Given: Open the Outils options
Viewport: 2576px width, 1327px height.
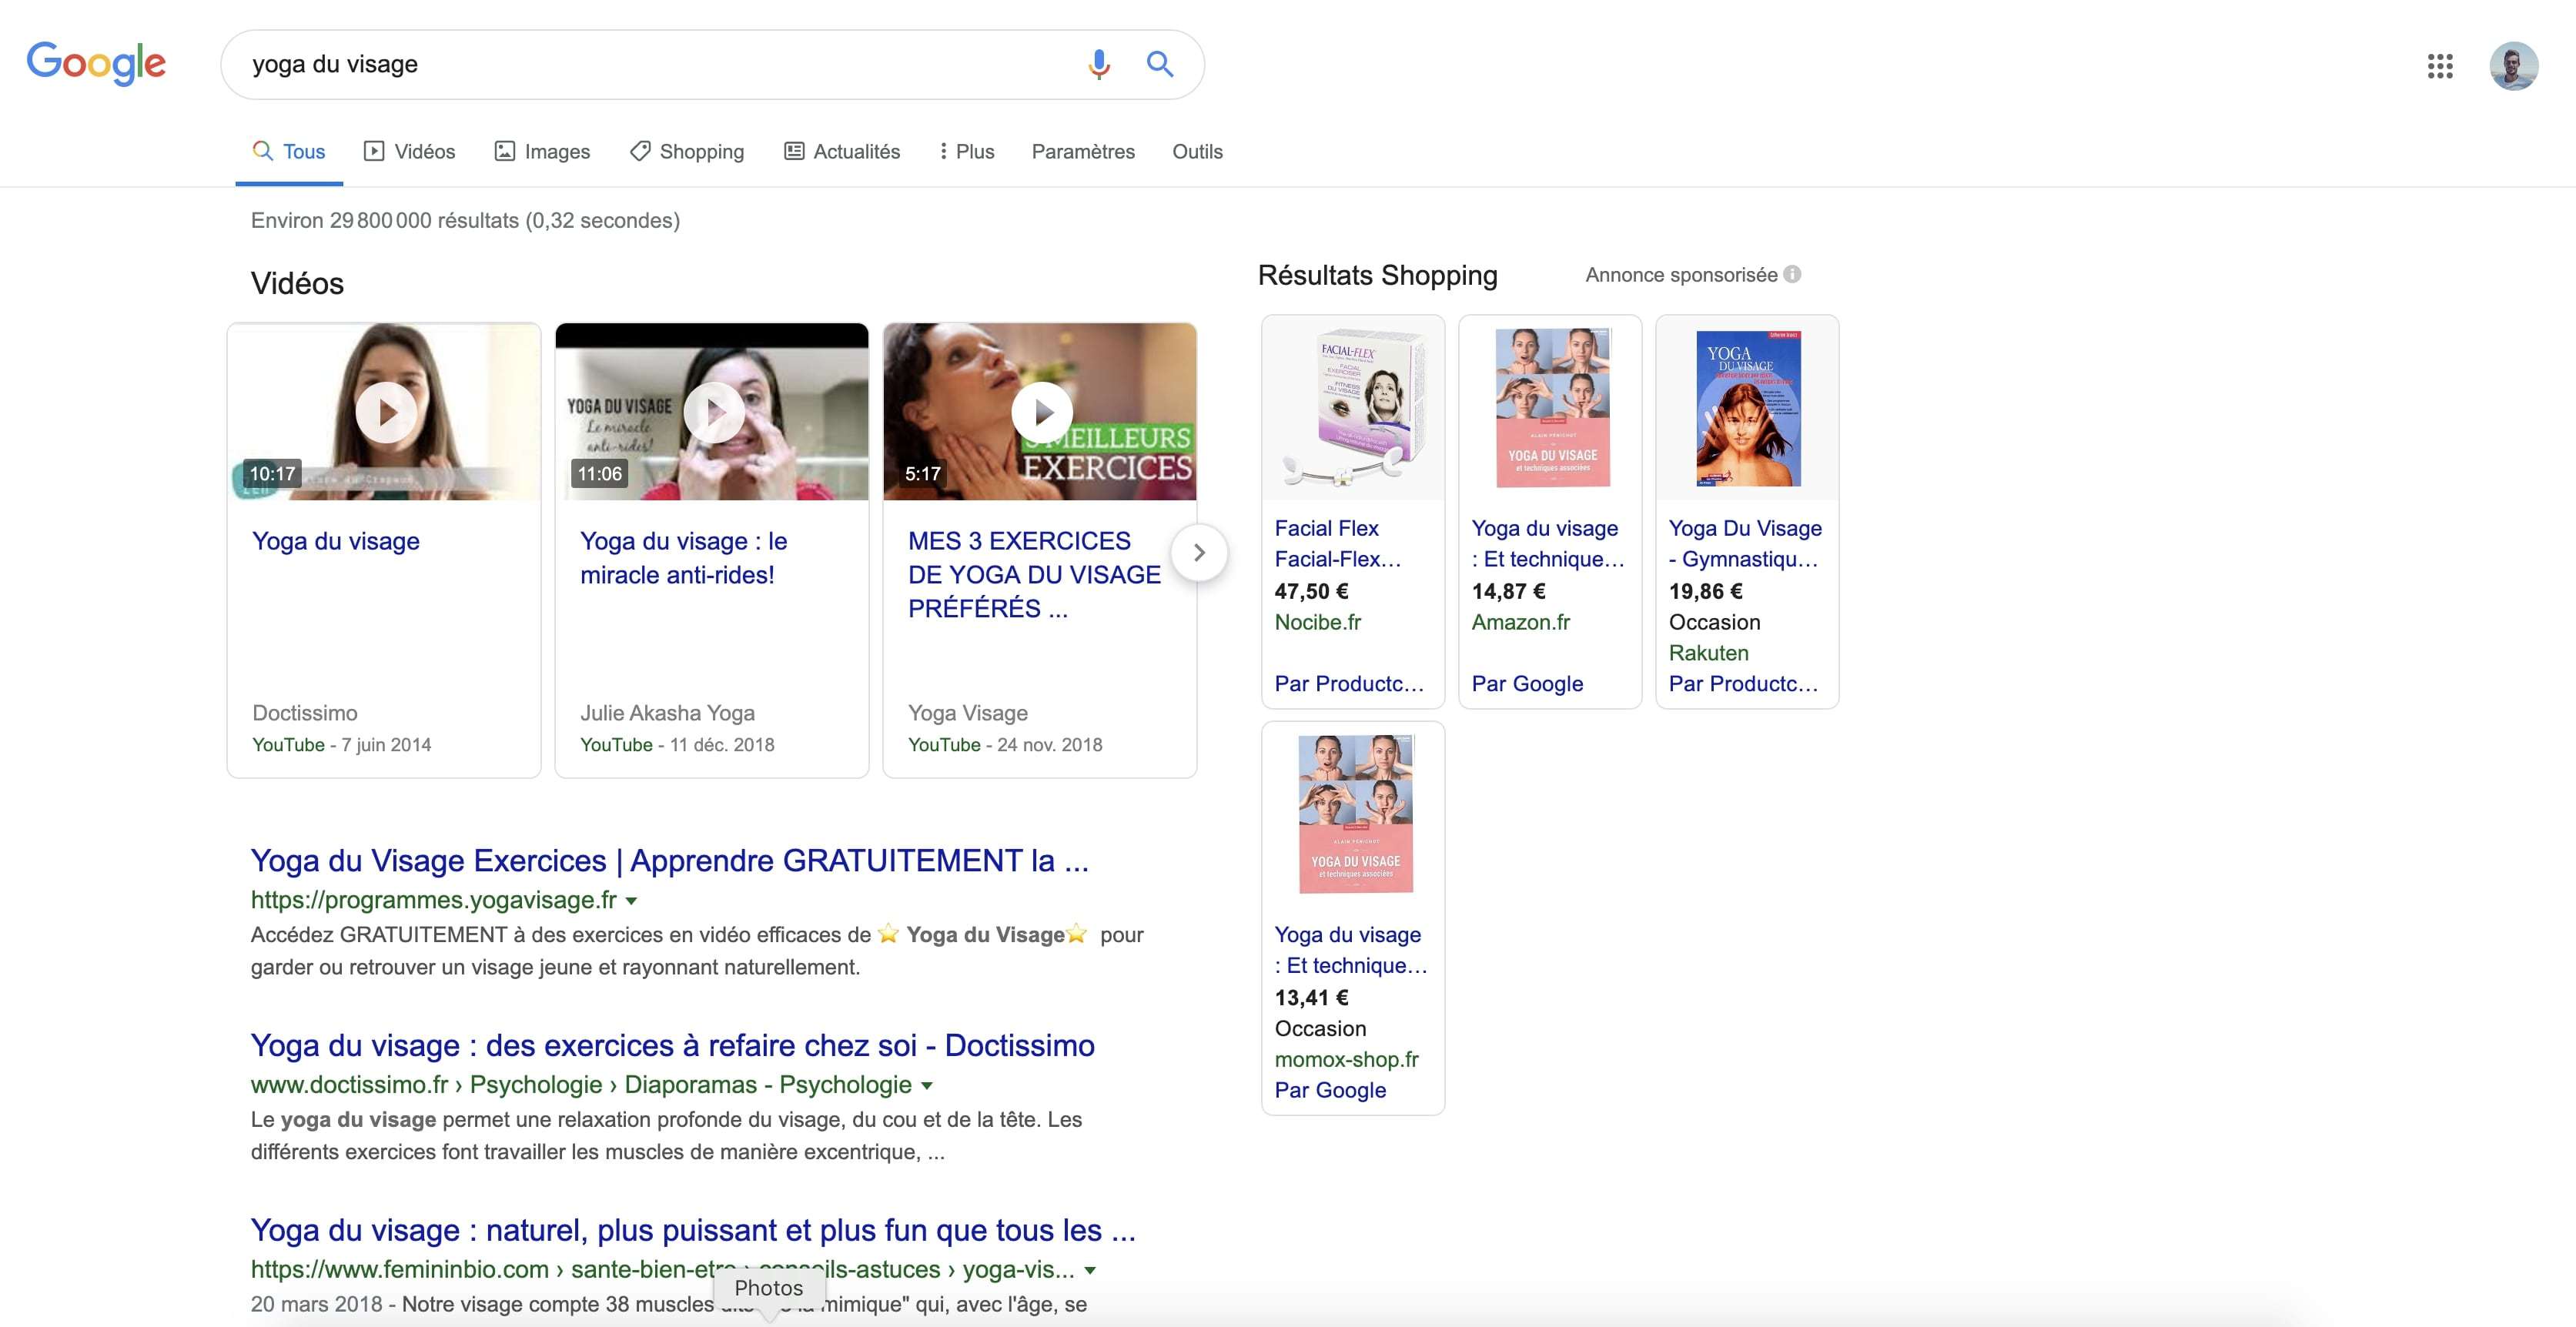Looking at the screenshot, I should 1197,152.
